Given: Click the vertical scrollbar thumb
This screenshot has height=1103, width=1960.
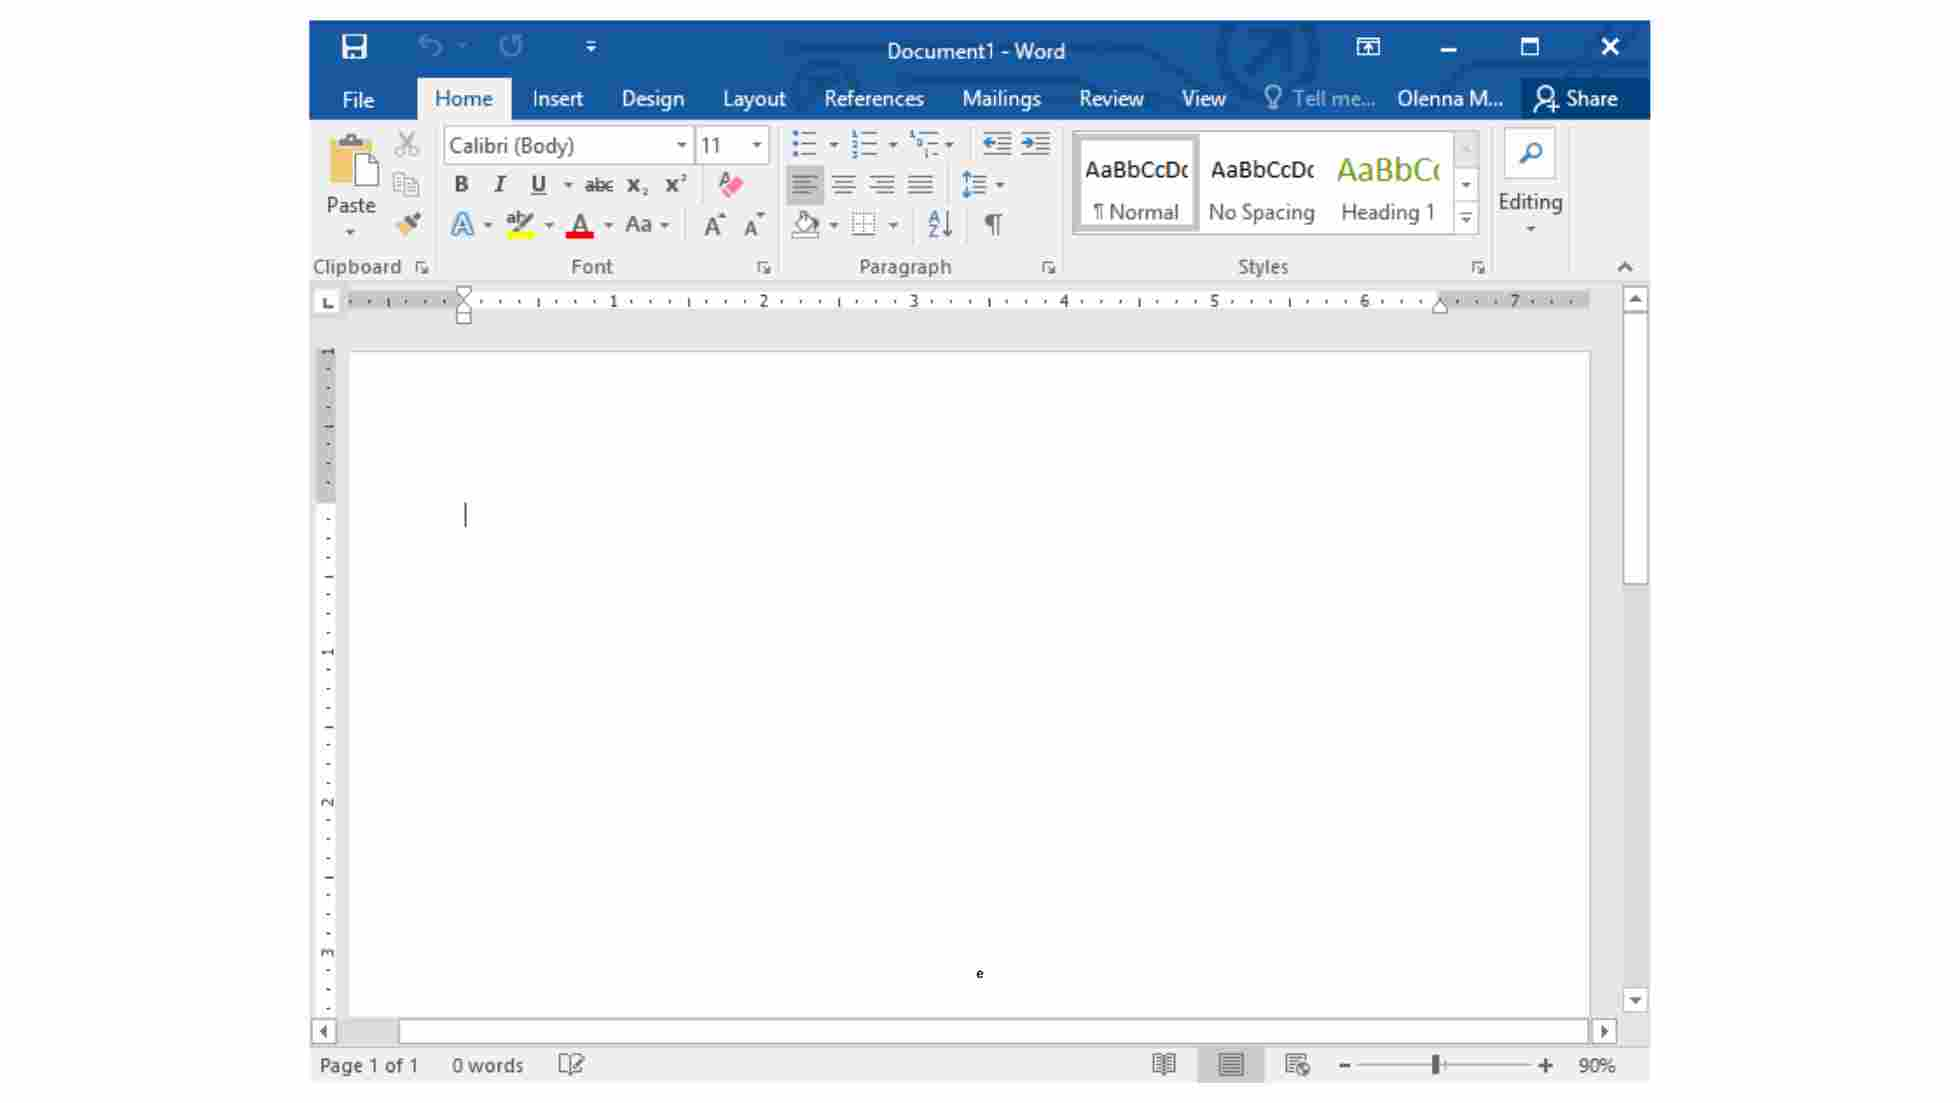Looking at the screenshot, I should coord(1635,448).
